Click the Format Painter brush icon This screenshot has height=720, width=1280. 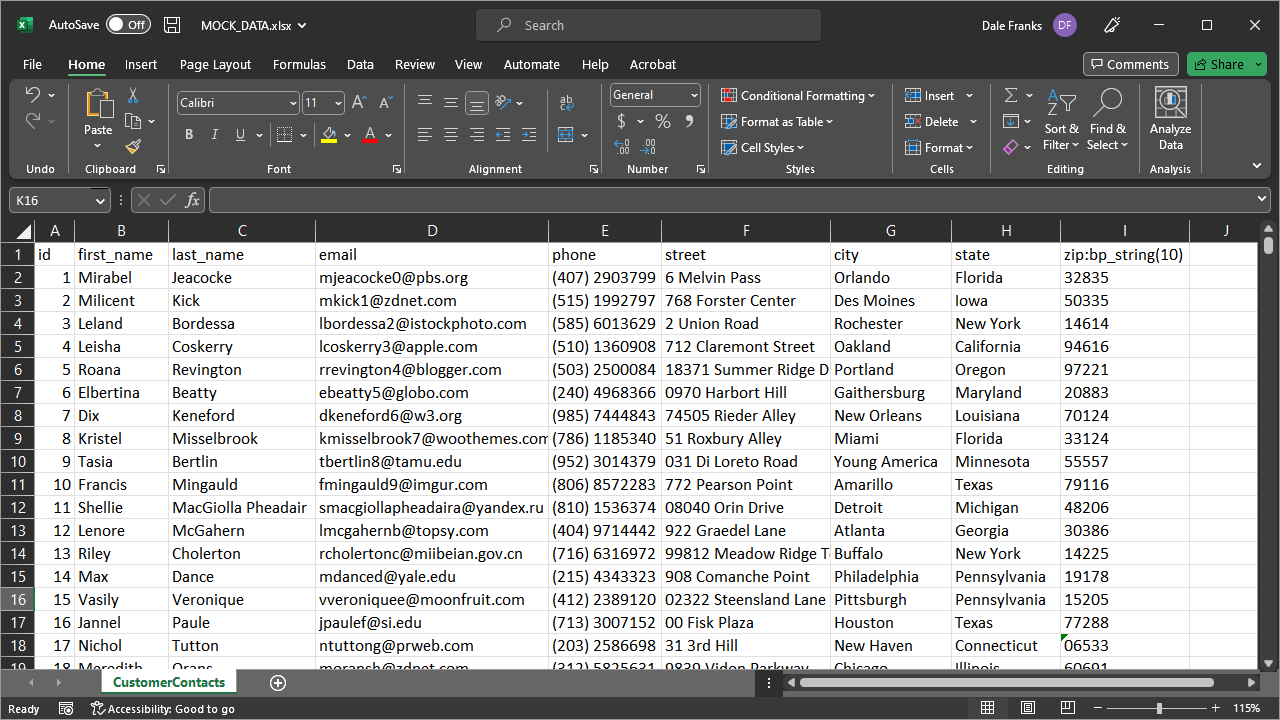pyautogui.click(x=133, y=147)
